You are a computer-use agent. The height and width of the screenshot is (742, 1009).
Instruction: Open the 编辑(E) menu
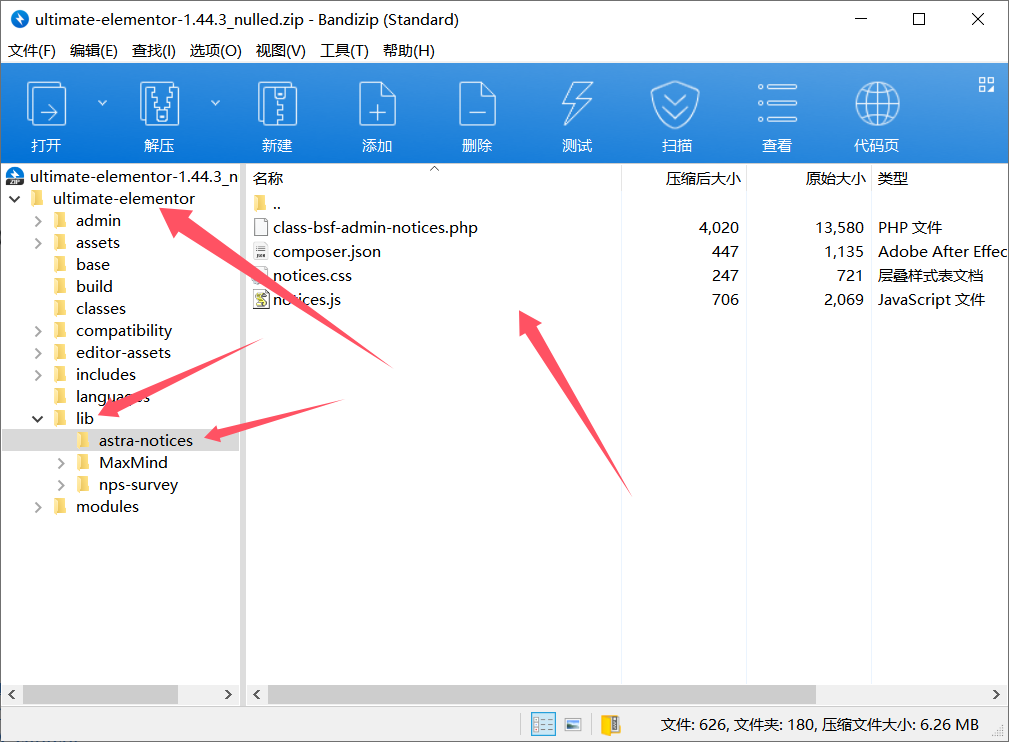(x=94, y=51)
